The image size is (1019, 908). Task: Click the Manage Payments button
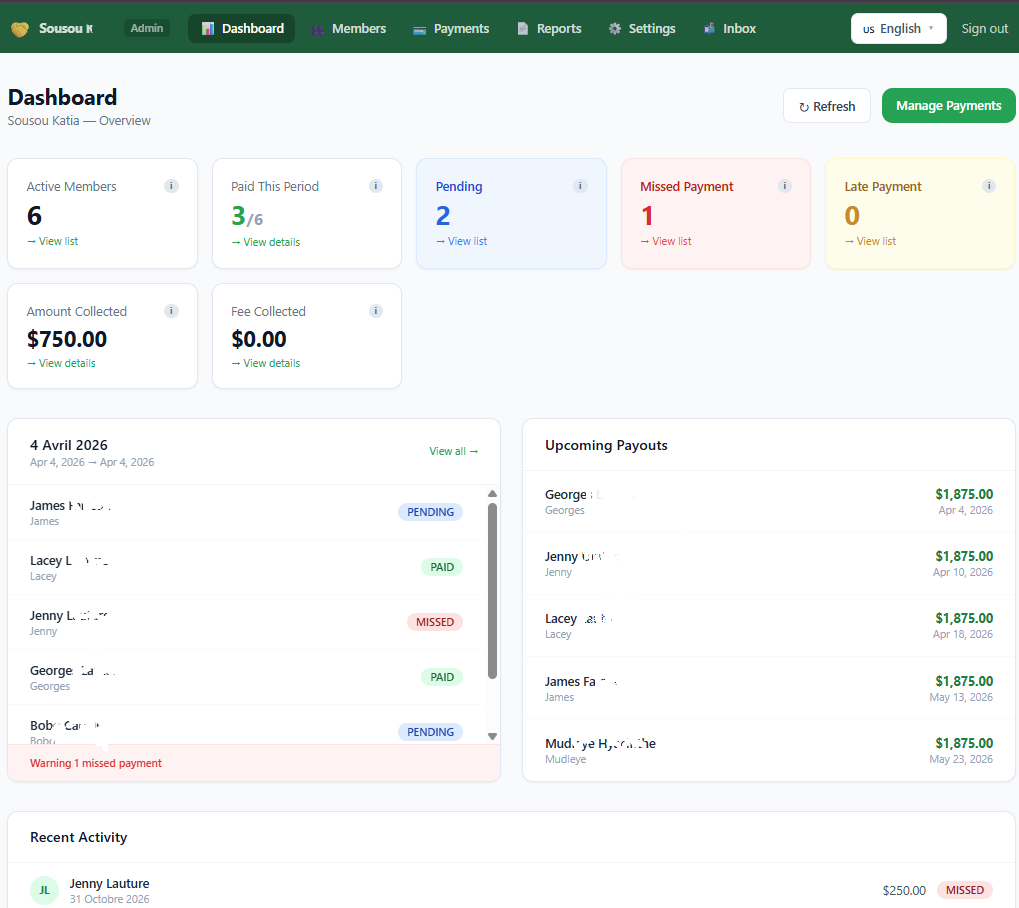(x=948, y=106)
